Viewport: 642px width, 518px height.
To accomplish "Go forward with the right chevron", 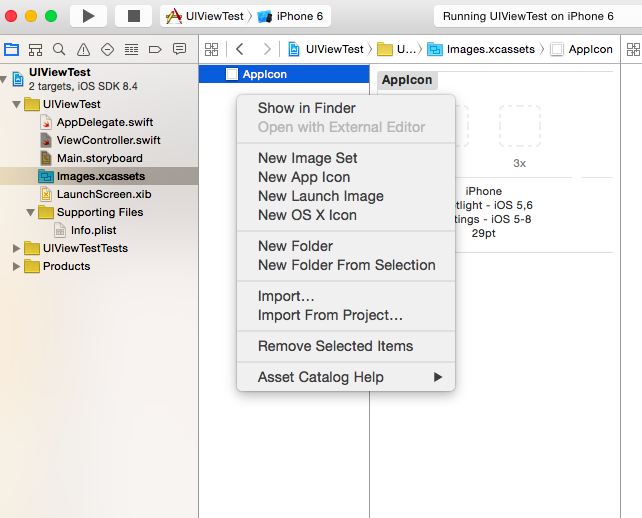I will tap(267, 50).
